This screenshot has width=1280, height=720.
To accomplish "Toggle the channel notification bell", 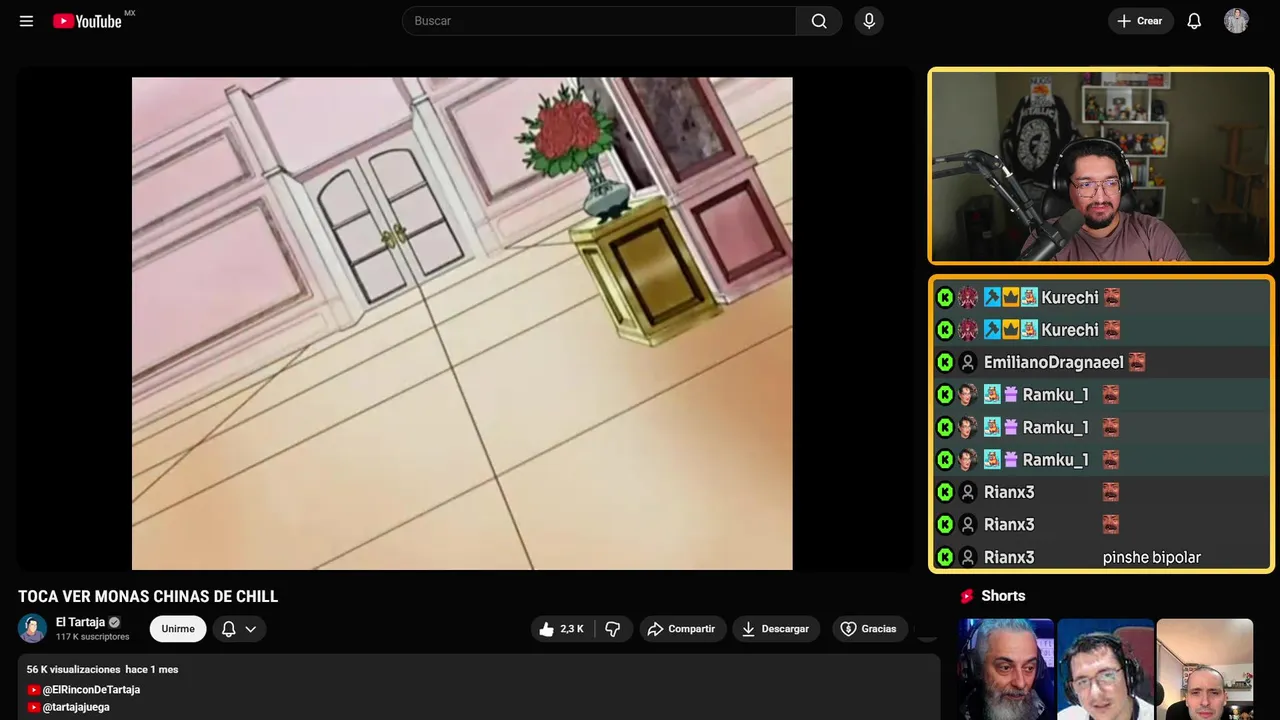I will [x=229, y=629].
